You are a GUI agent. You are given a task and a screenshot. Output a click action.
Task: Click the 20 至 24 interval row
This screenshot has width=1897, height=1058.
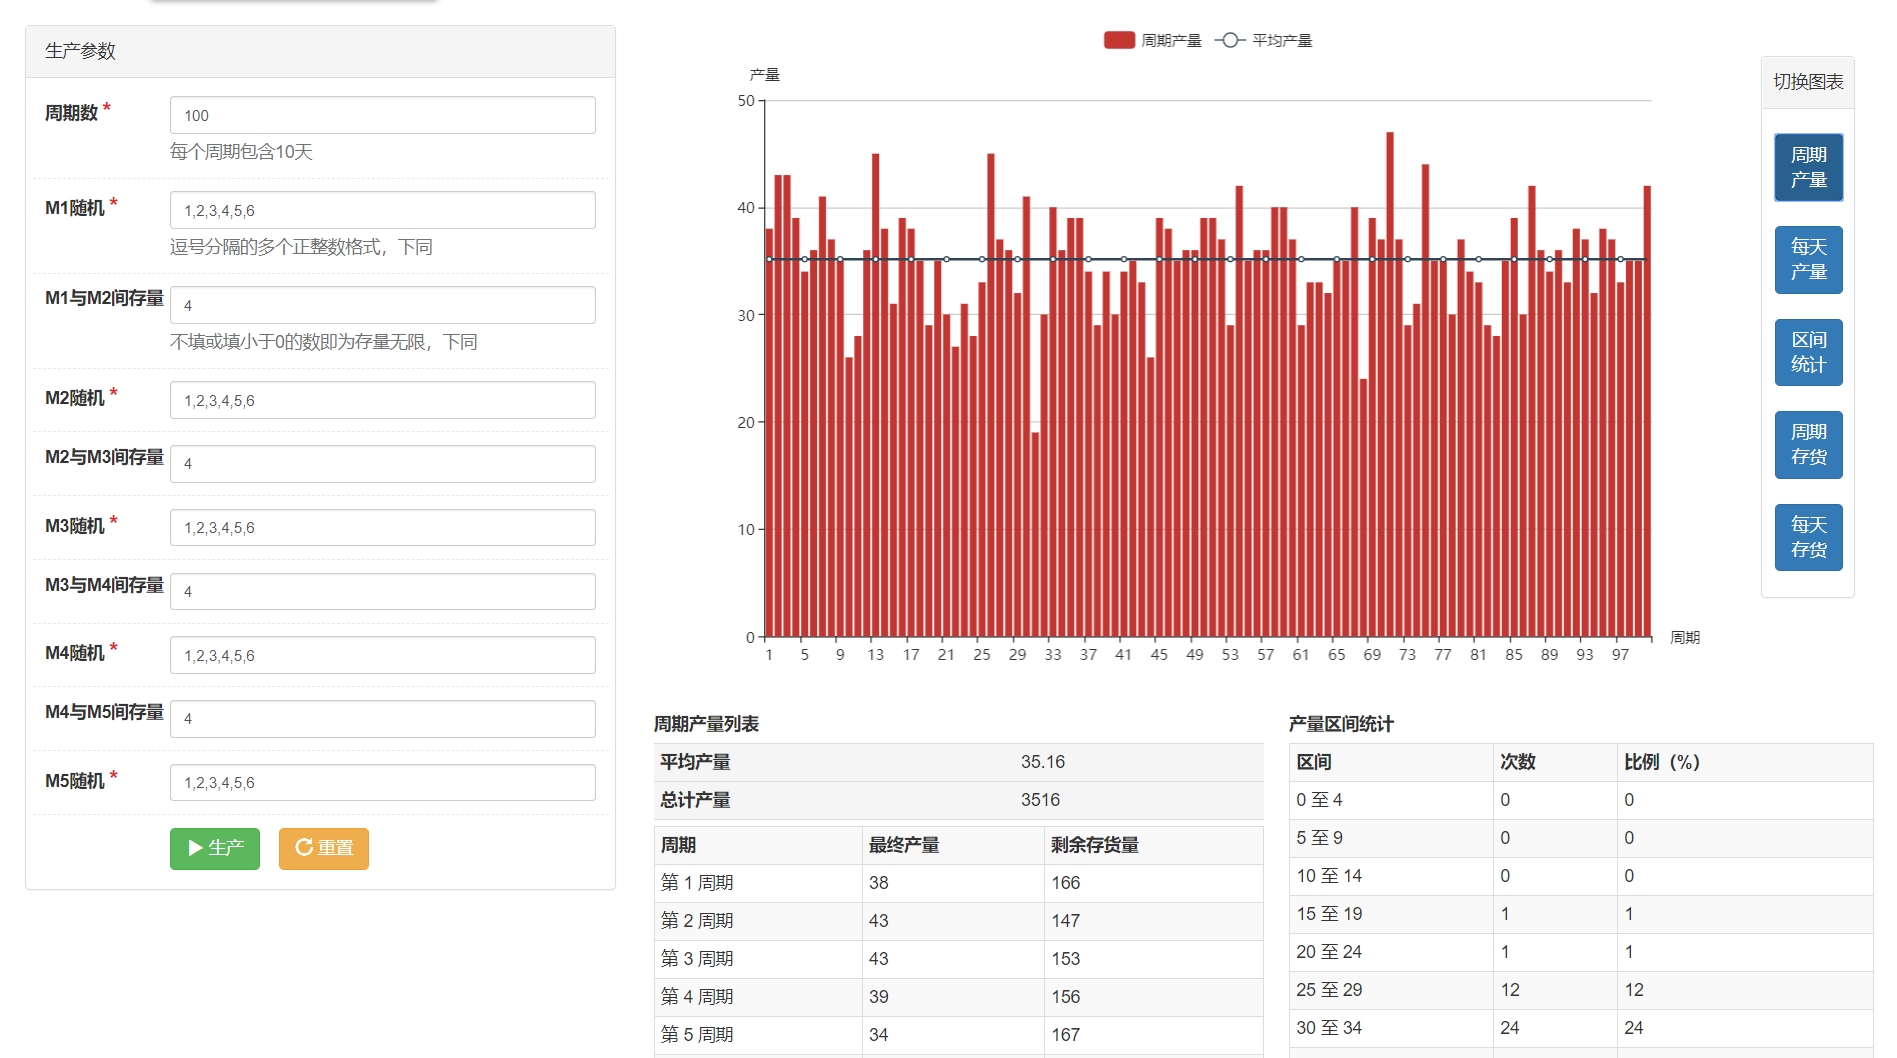(x=1581, y=952)
